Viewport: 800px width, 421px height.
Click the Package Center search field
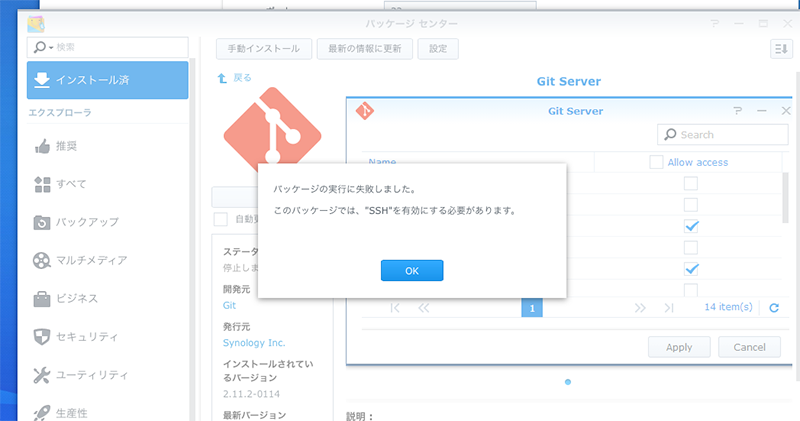click(x=108, y=47)
